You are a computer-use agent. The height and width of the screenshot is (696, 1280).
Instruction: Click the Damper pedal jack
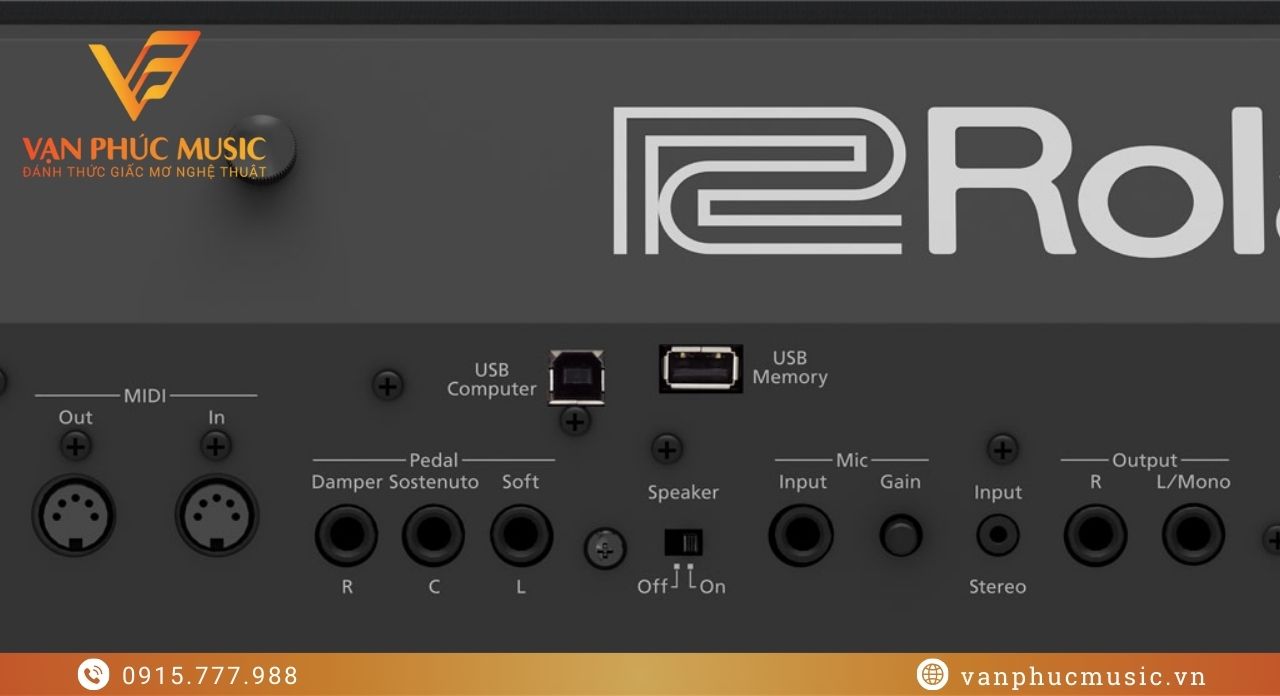point(346,535)
